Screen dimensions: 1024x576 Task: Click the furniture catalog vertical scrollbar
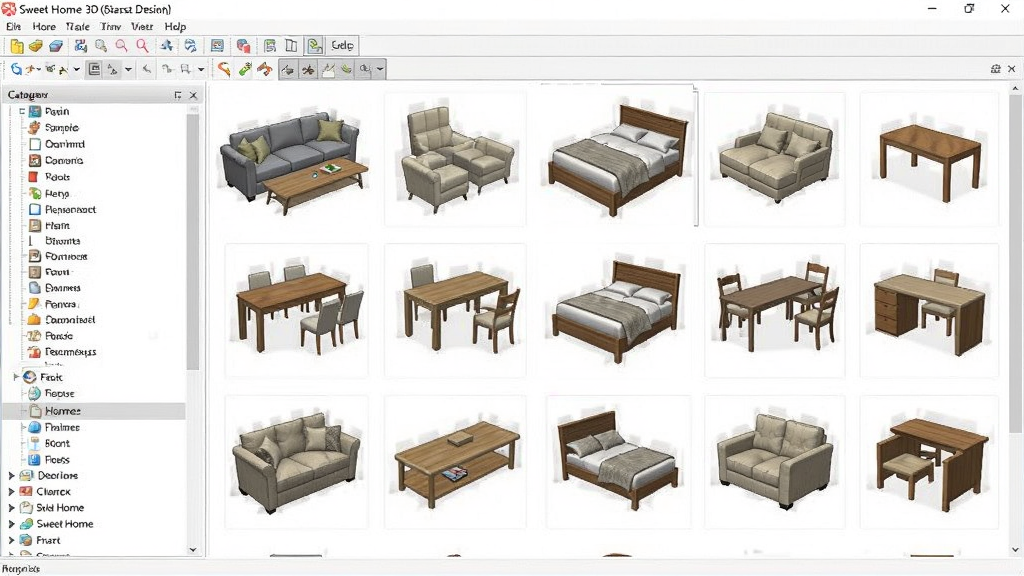coord(1015,263)
